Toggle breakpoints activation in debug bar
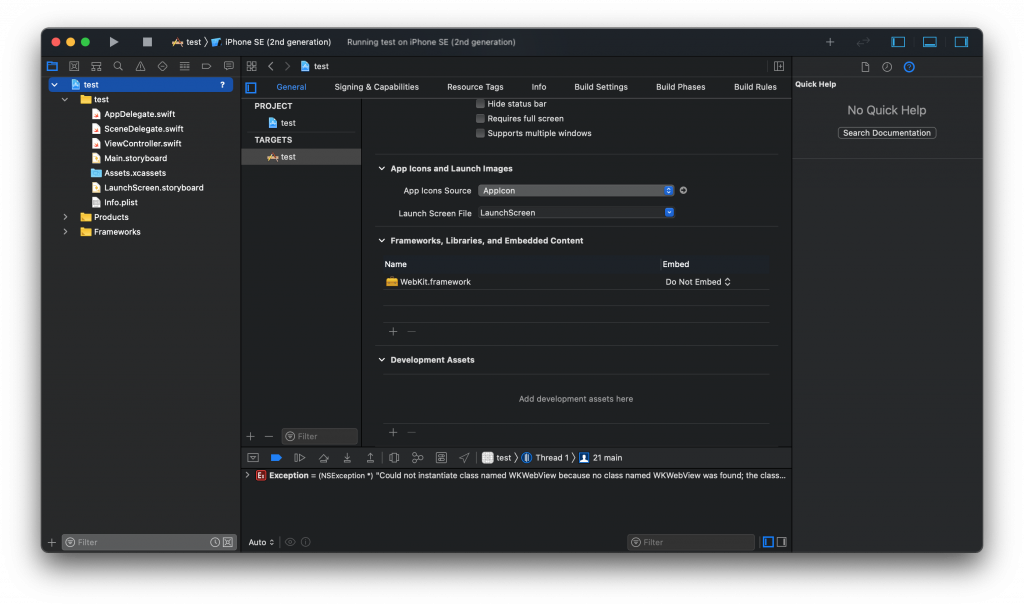Viewport: 1024px width, 607px height. [x=276, y=458]
